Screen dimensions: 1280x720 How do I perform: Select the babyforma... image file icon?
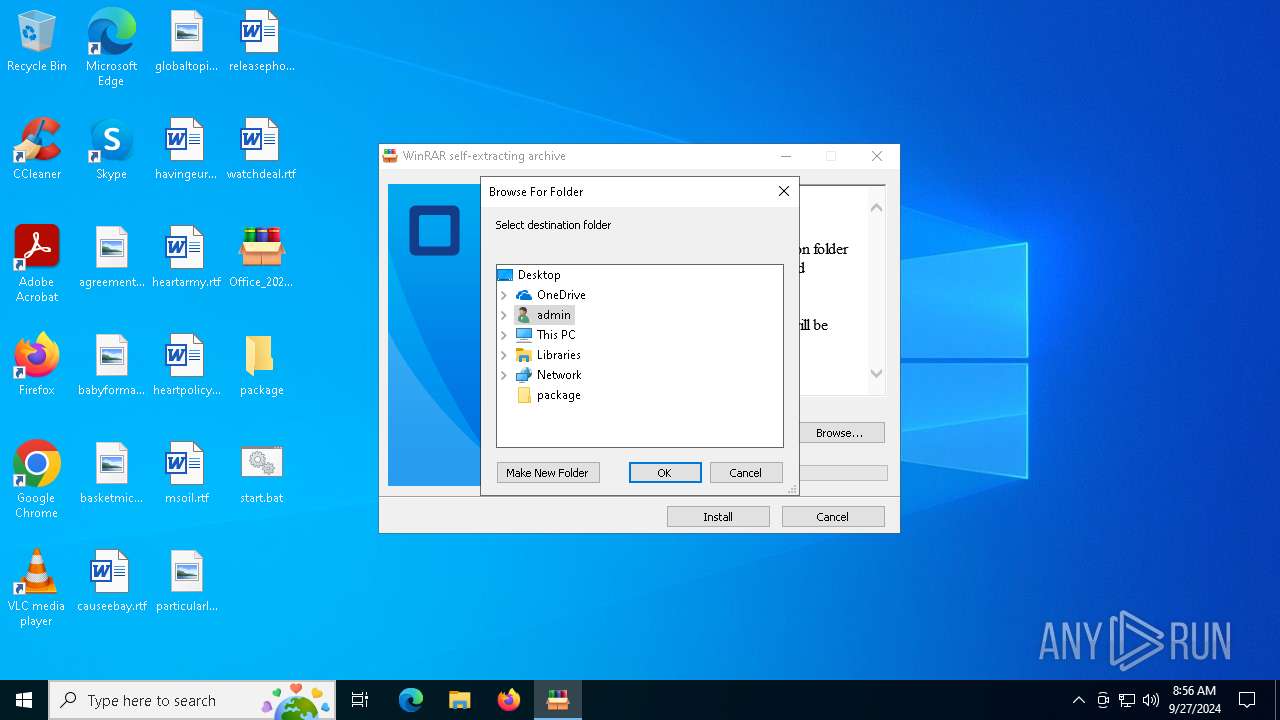pyautogui.click(x=111, y=366)
